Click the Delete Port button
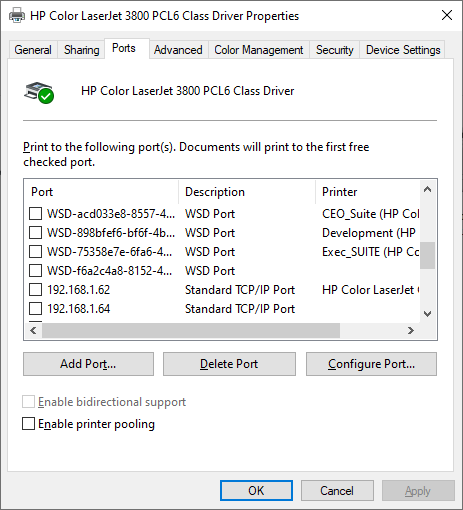The image size is (463, 510). click(x=229, y=364)
